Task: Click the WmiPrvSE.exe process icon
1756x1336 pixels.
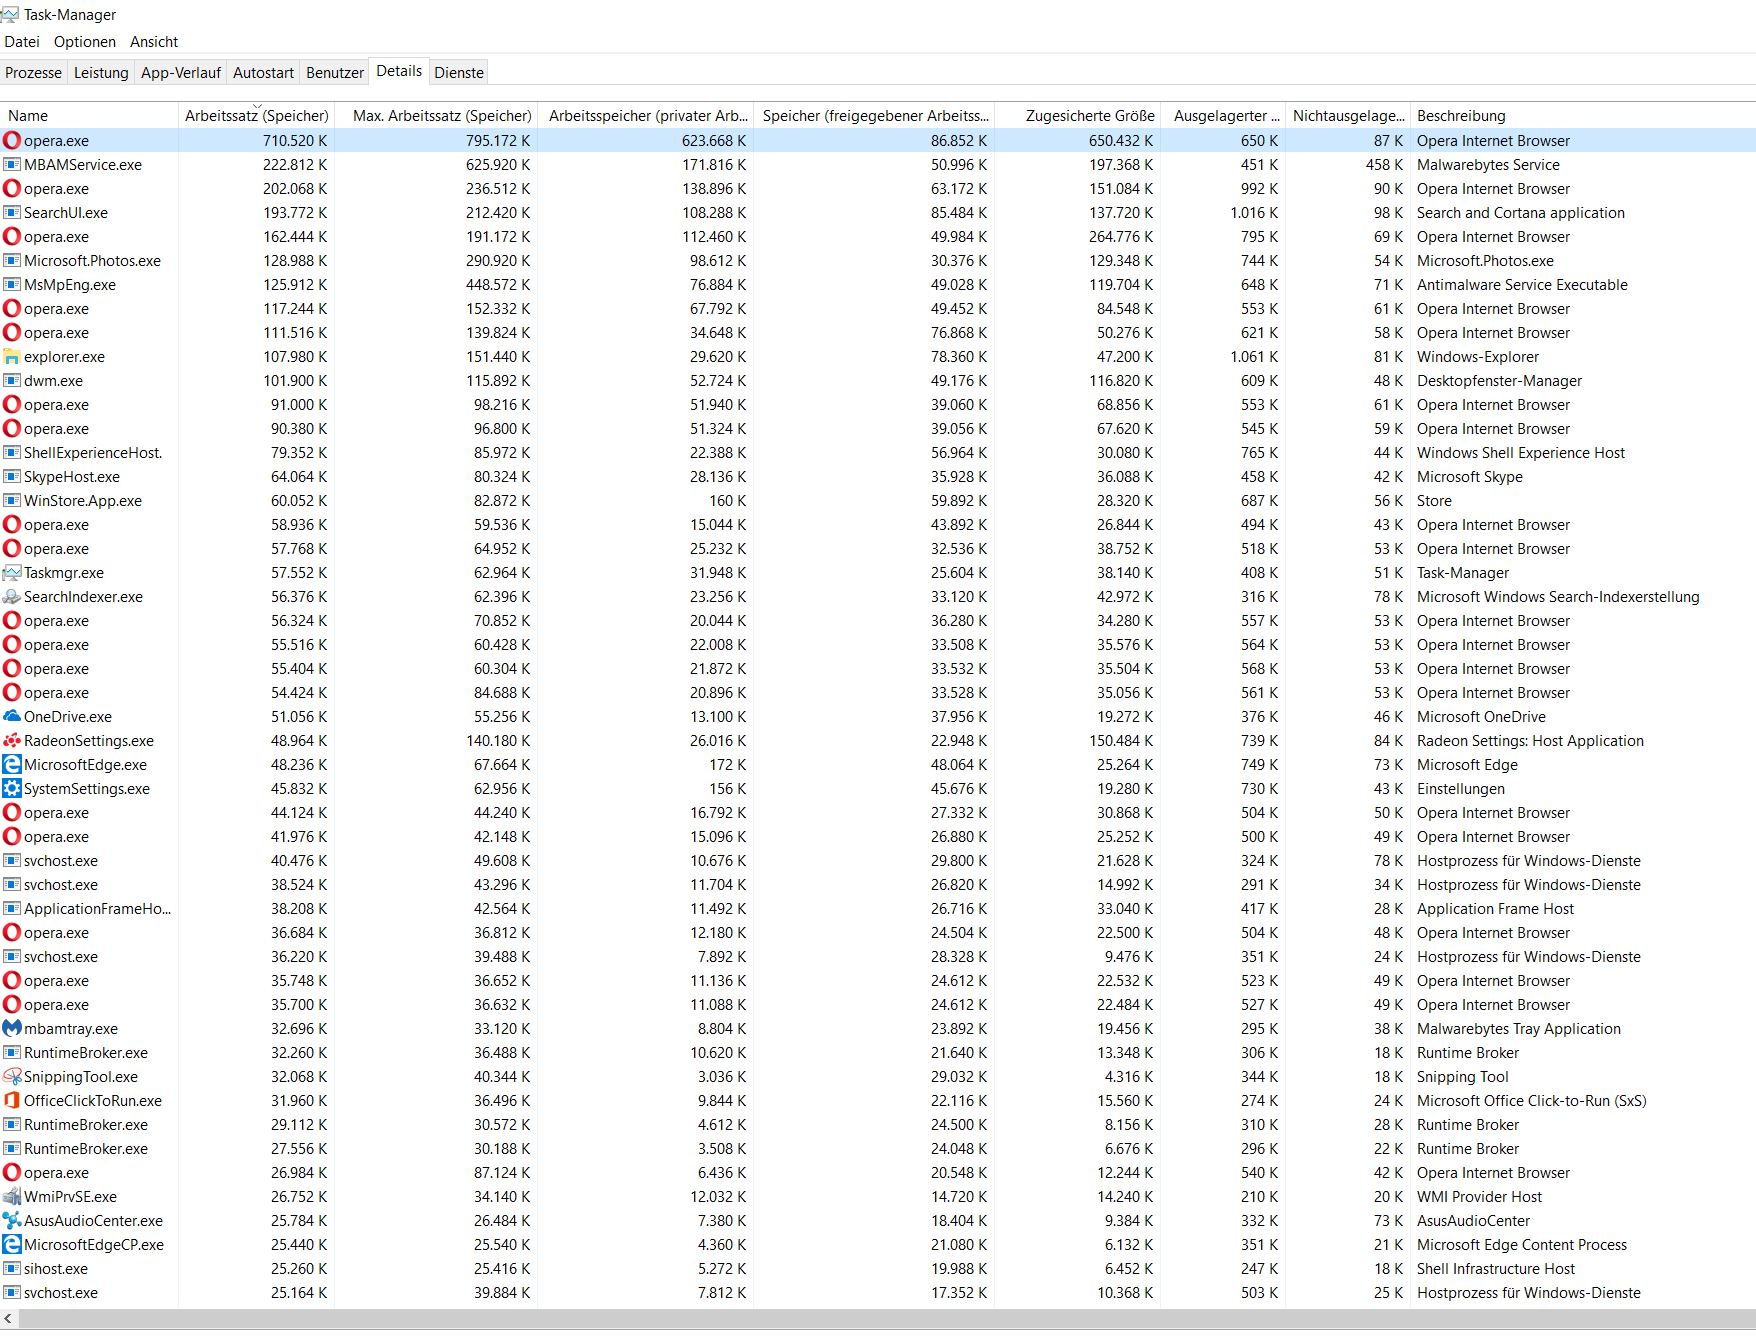Action: [x=12, y=1197]
